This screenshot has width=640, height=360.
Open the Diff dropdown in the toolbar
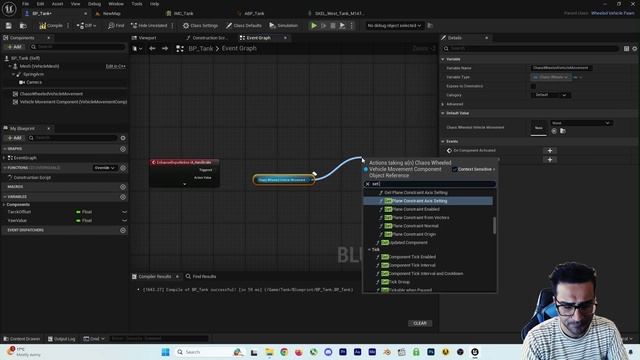[x=86, y=26]
